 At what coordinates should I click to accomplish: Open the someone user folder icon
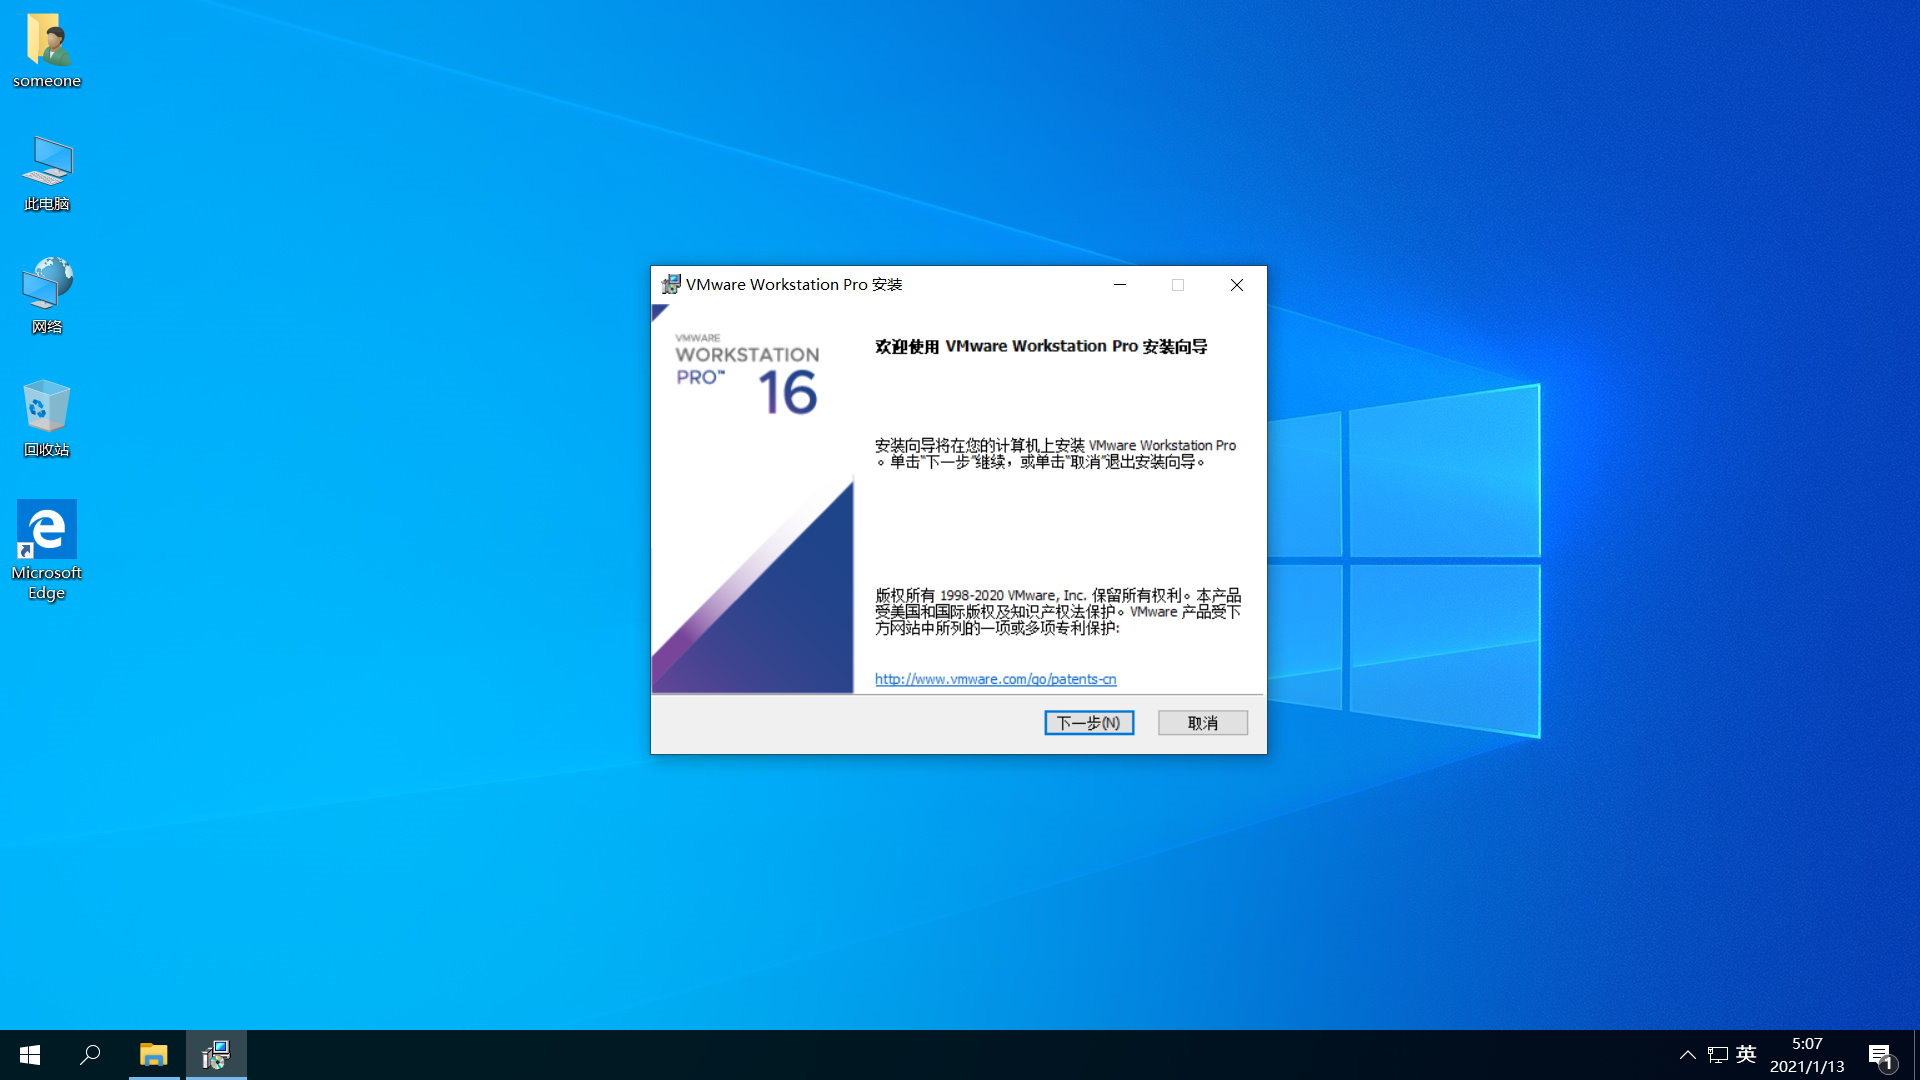pos(47,42)
